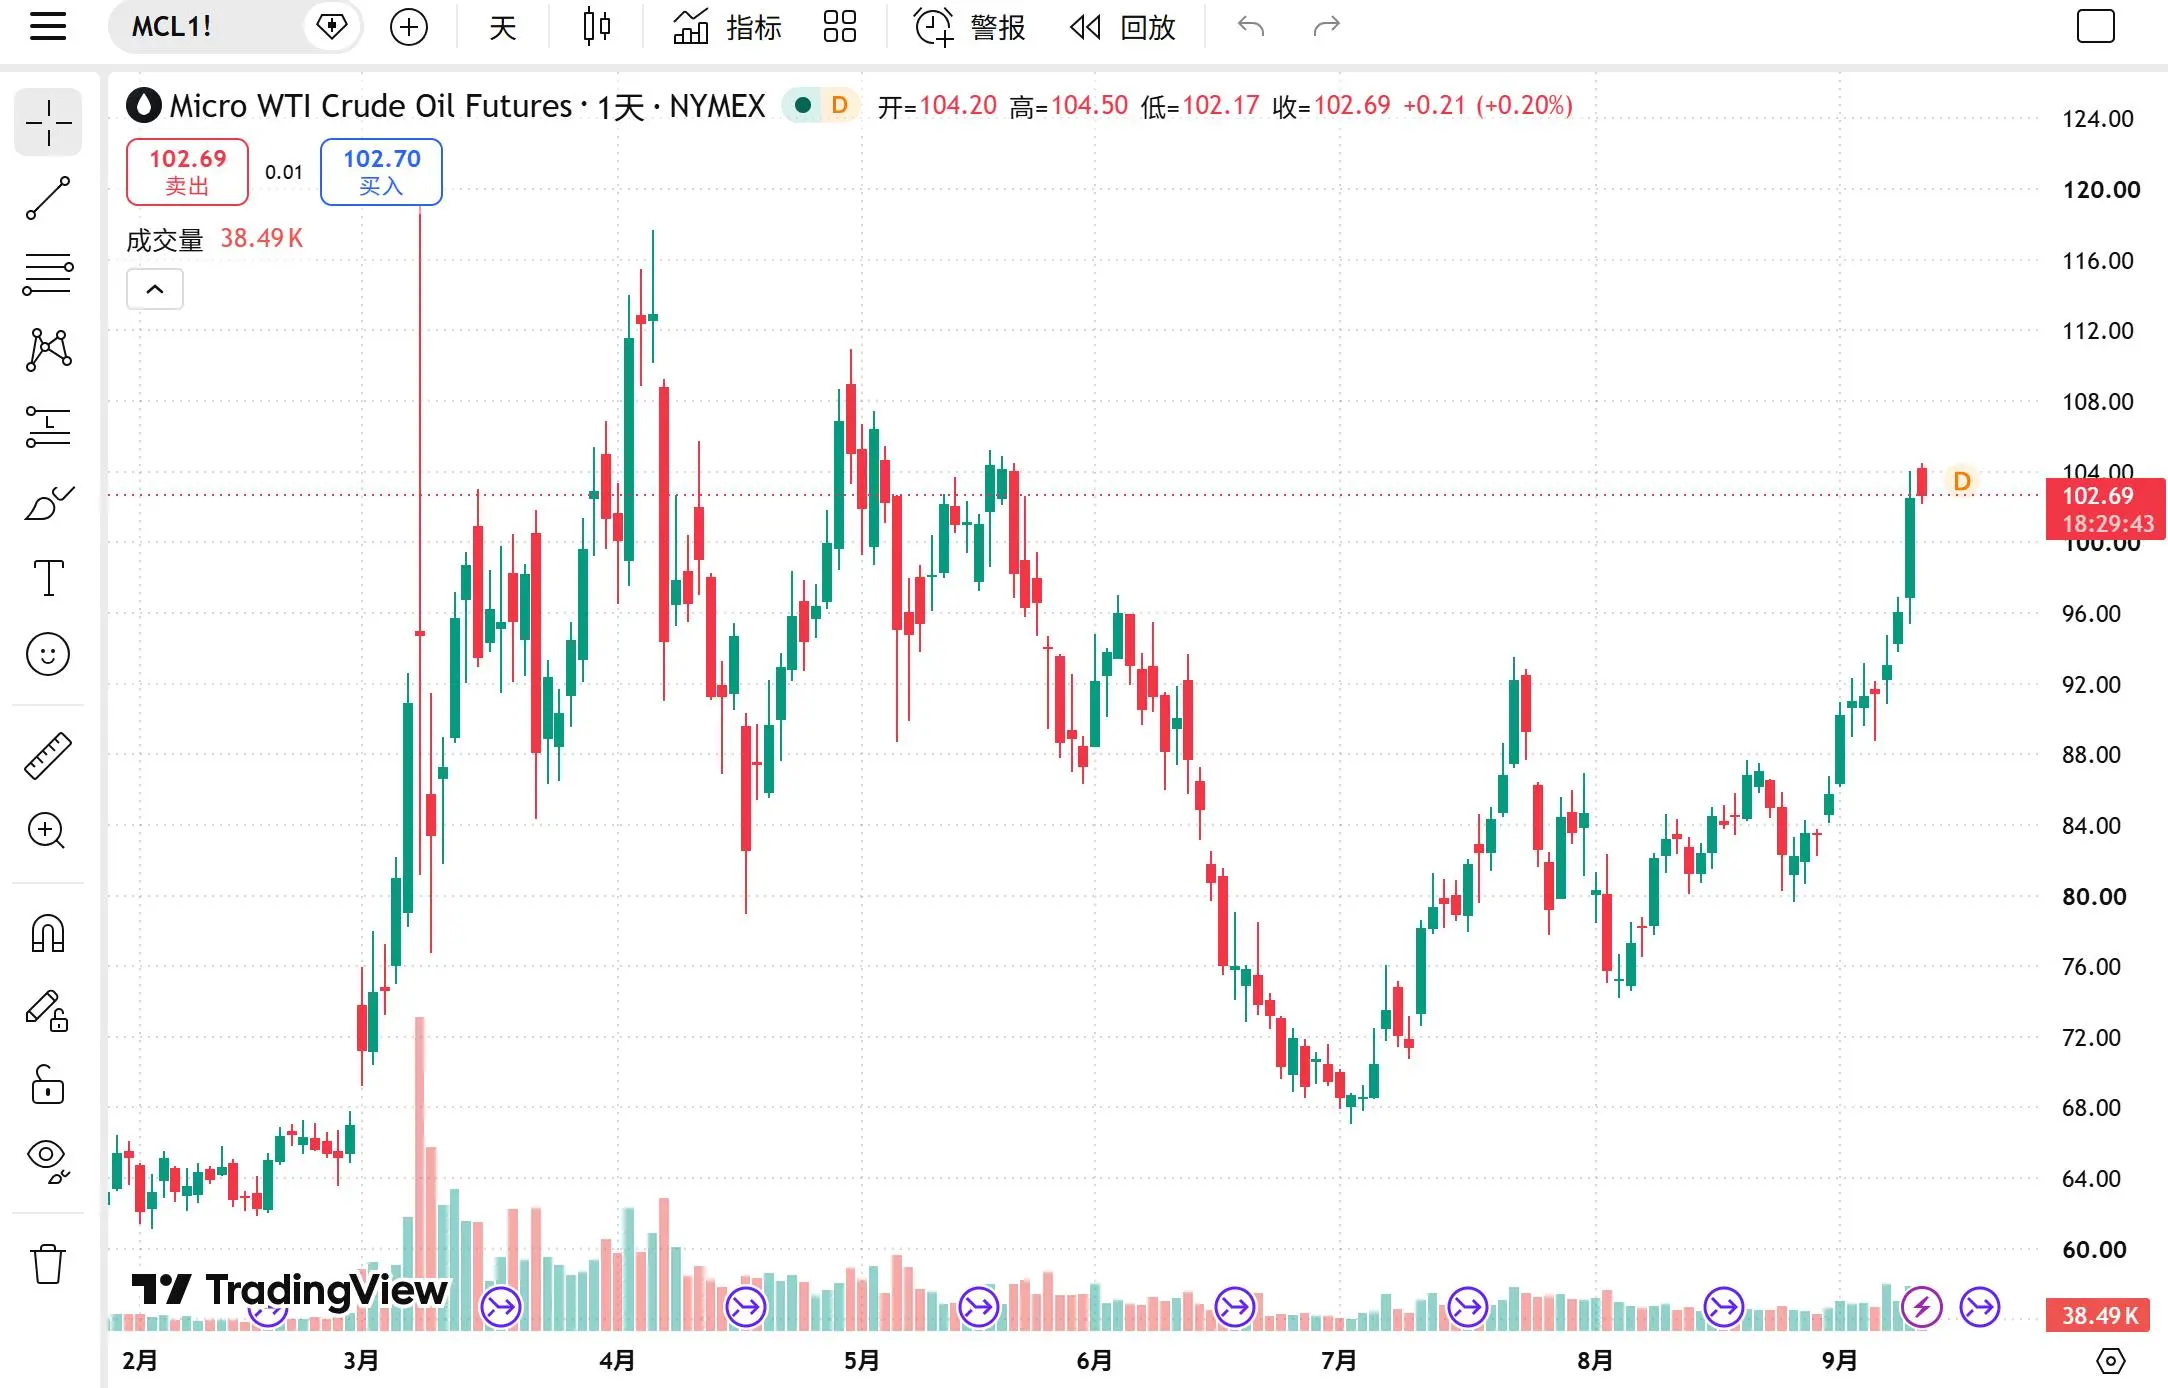The height and width of the screenshot is (1388, 2168).
Task: Click the 102.70 买入 buy button
Action: pos(381,172)
